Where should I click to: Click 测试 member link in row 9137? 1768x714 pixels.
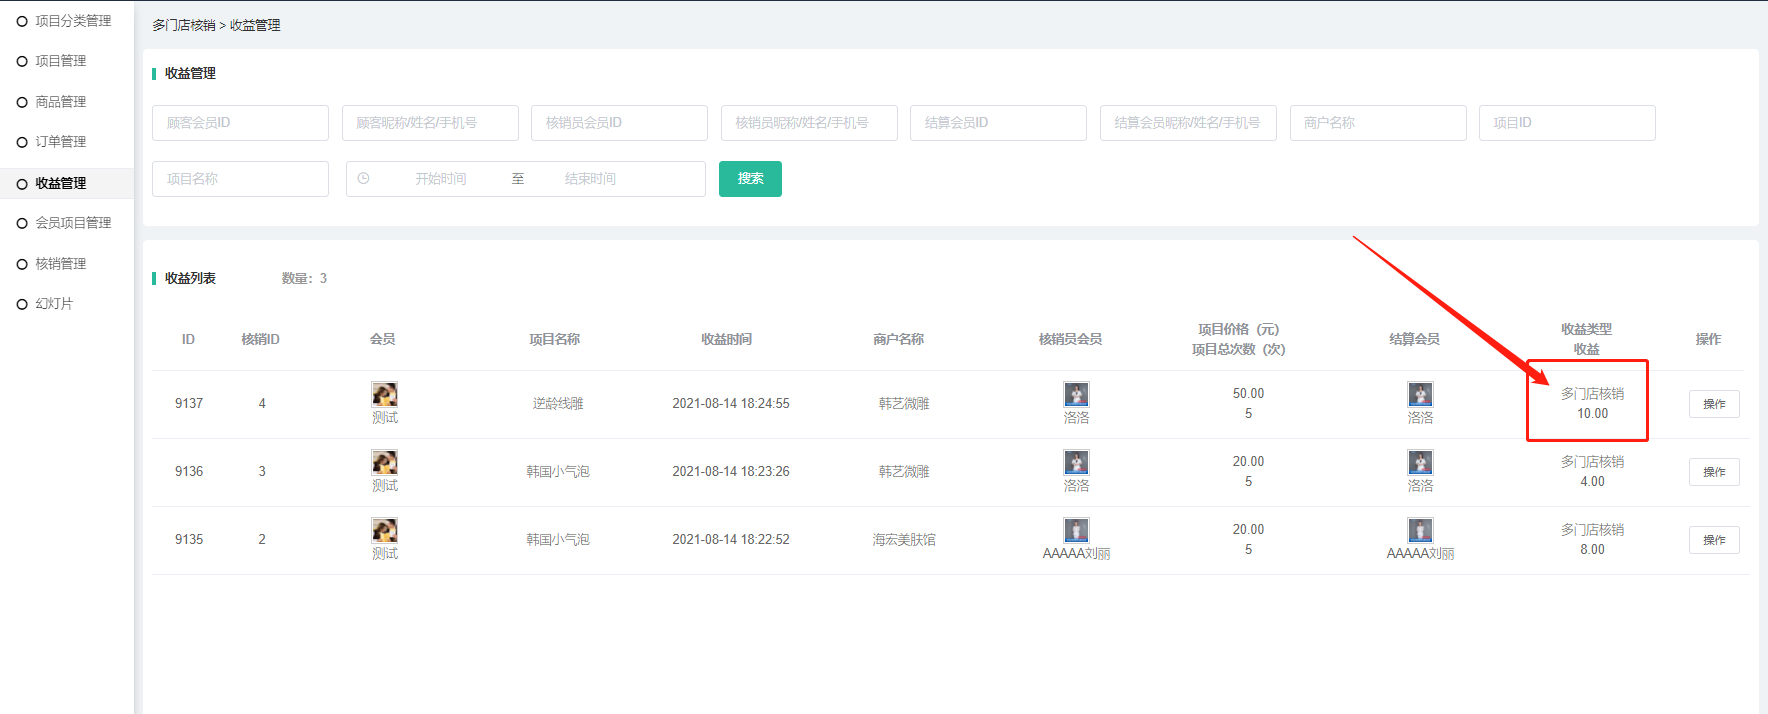click(385, 418)
